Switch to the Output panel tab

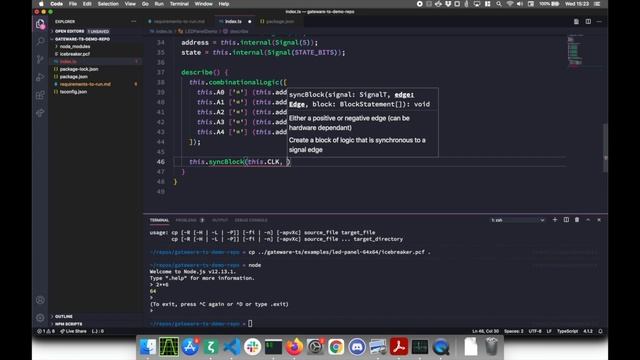[x=220, y=220]
